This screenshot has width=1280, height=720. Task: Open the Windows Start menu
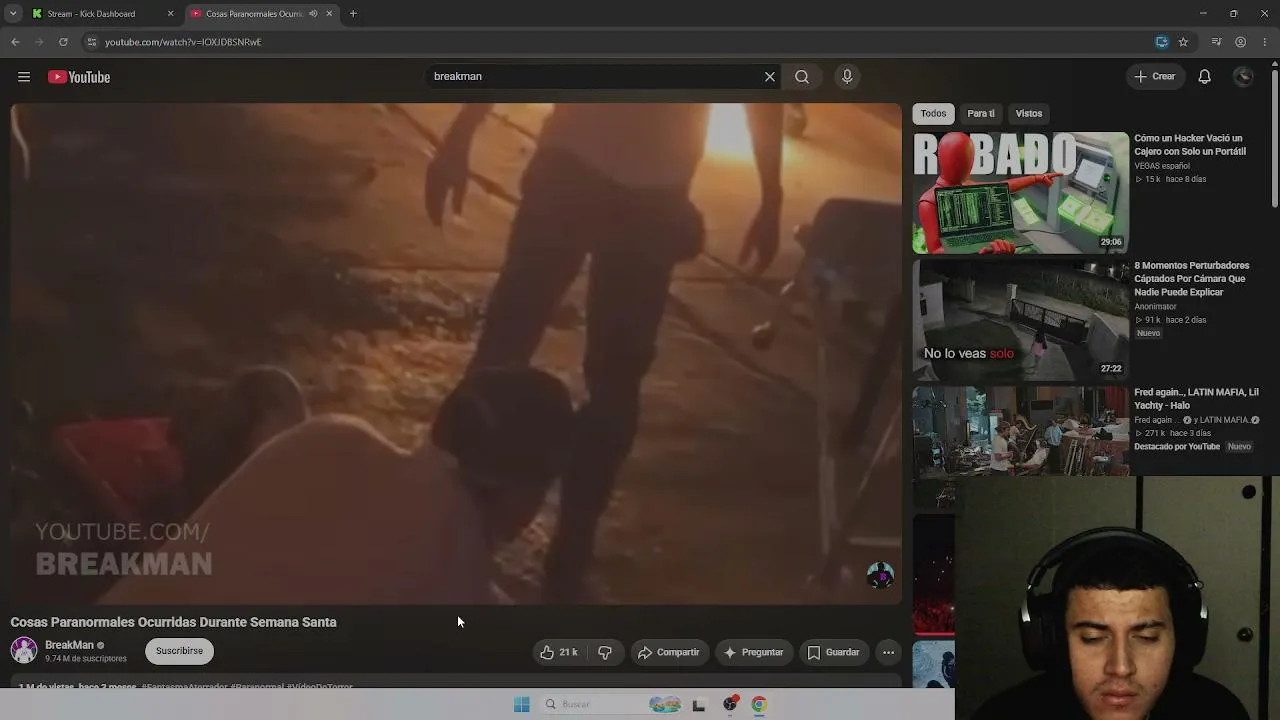click(521, 704)
